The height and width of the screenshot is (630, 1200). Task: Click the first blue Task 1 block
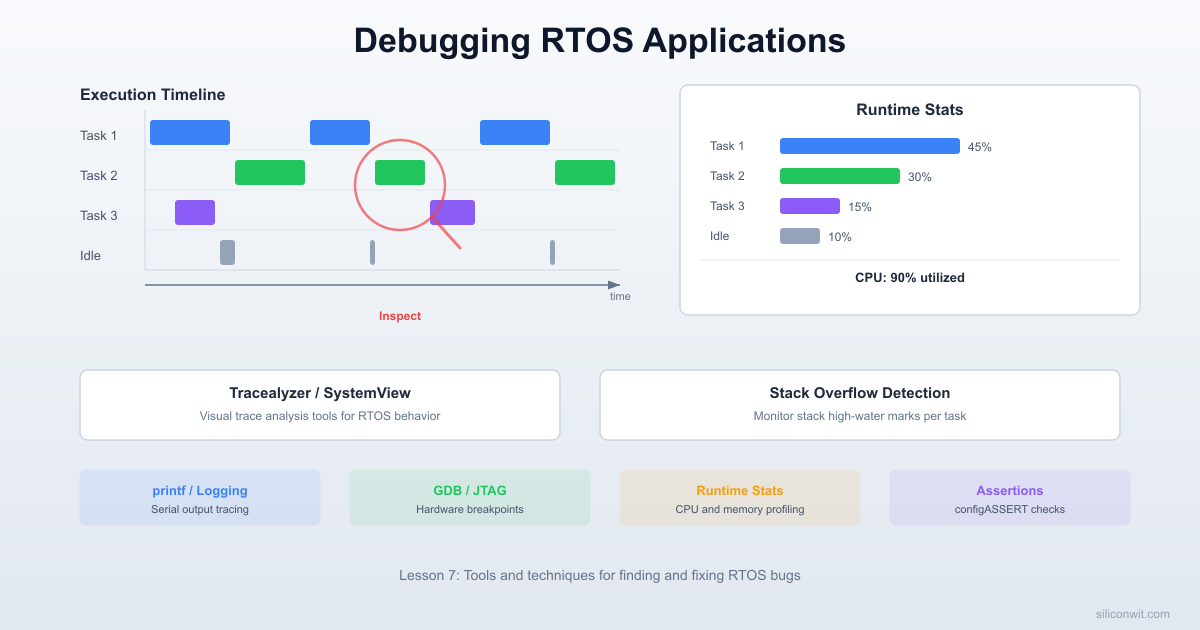189,131
